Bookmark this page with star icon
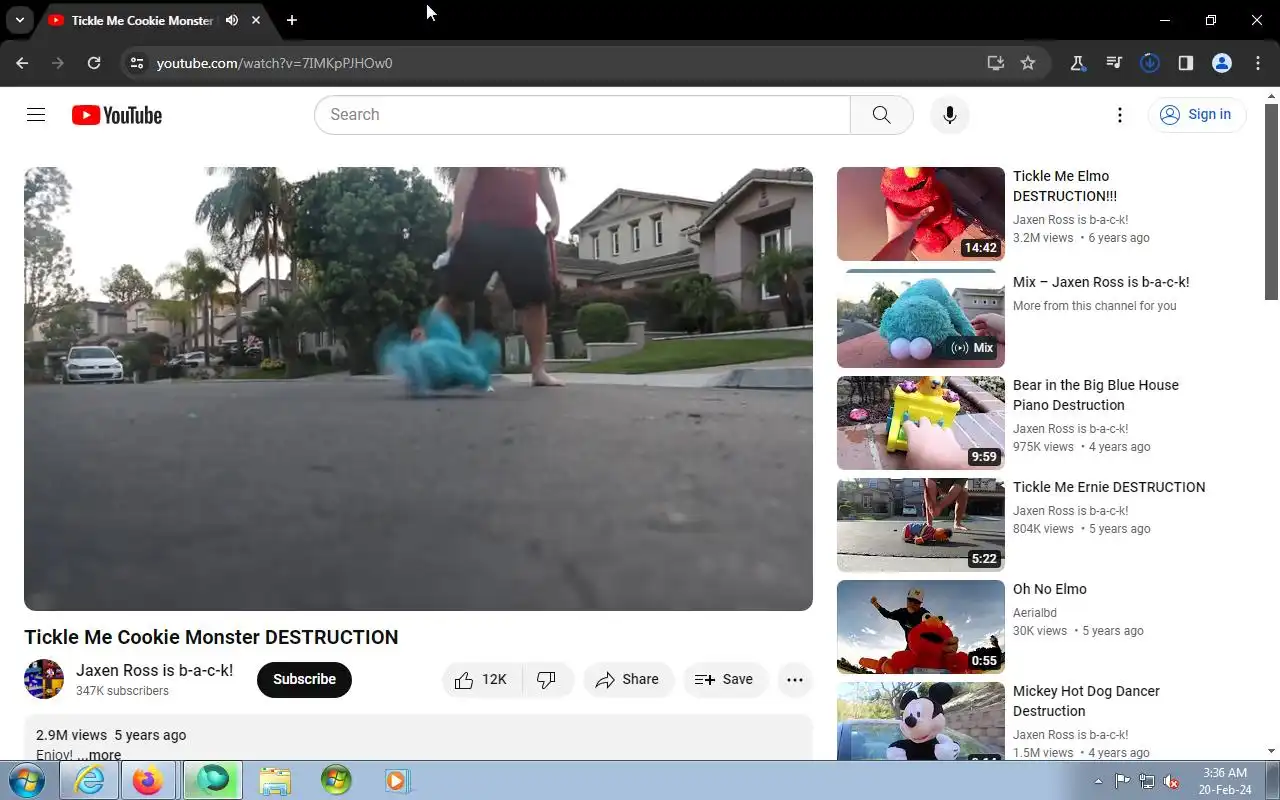1280x800 pixels. coord(1028,63)
